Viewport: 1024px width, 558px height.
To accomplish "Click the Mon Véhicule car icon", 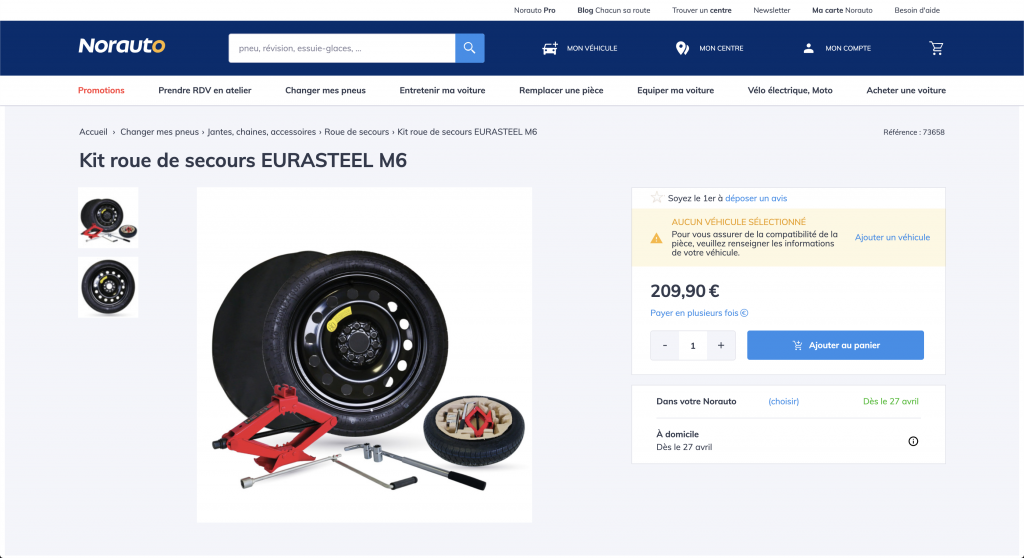I will point(550,48).
